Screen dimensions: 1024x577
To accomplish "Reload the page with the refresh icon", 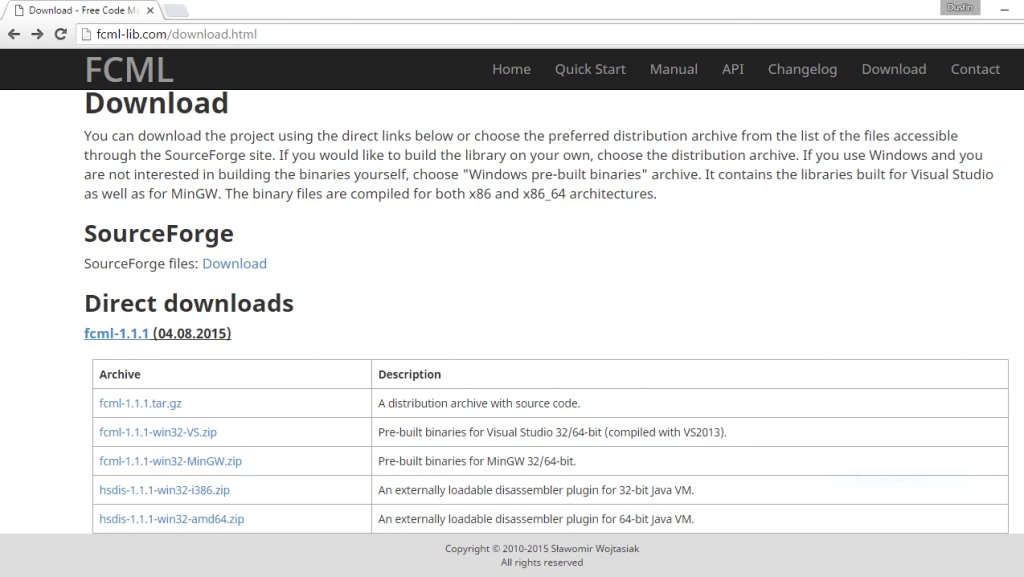I will 61,34.
